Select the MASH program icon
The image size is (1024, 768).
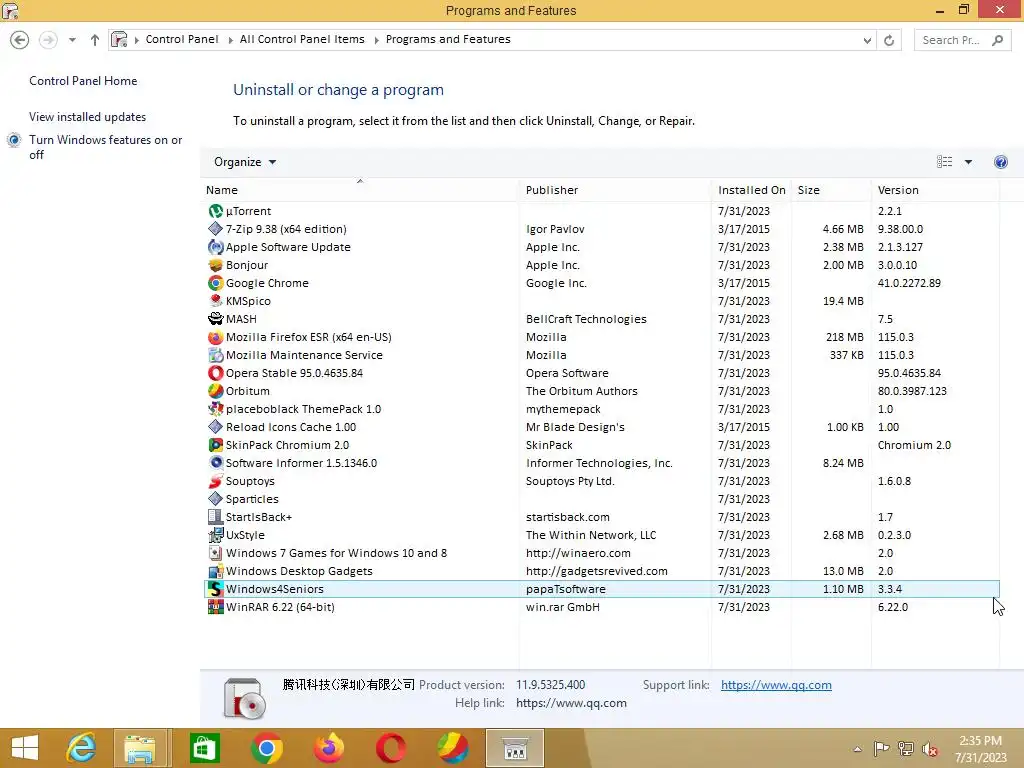coord(216,319)
